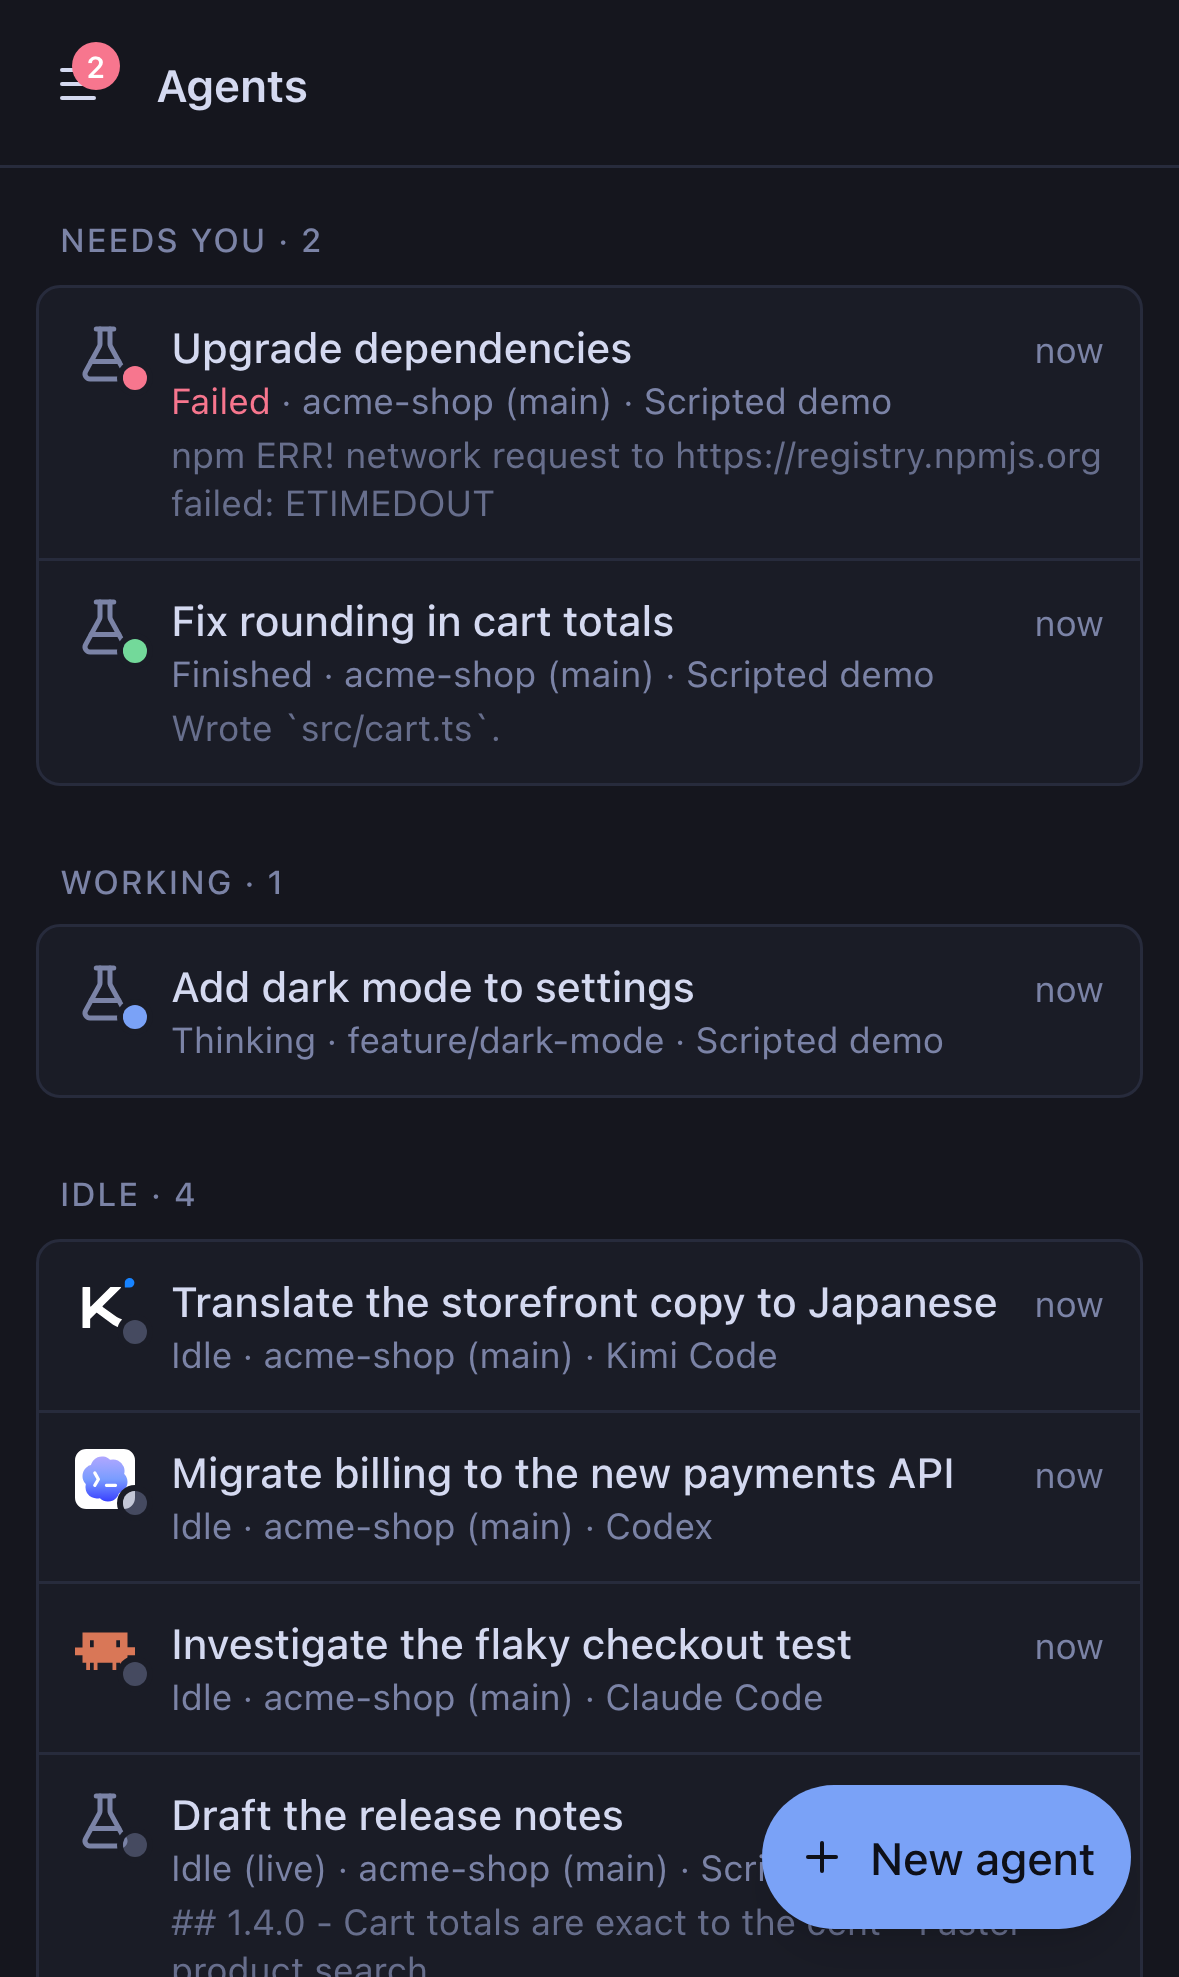Click the NEEDS YOU · 2 section header
The image size is (1179, 1977).
[x=191, y=241]
